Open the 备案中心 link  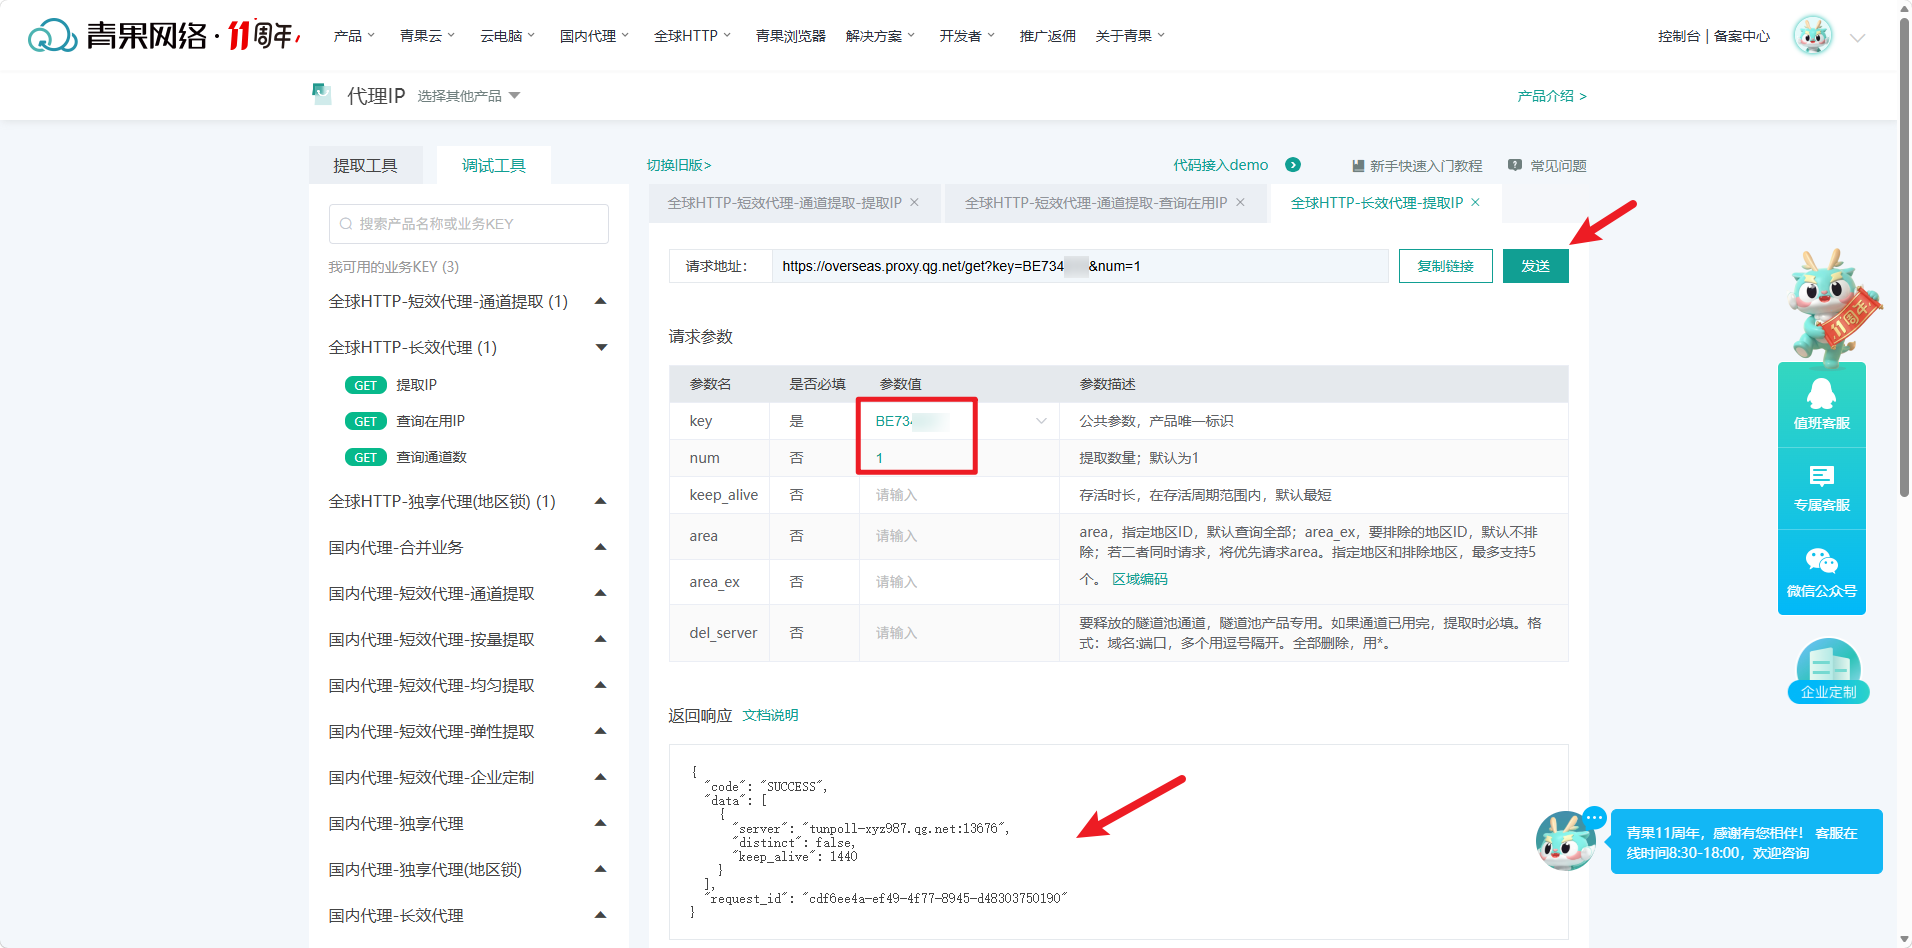[1741, 36]
